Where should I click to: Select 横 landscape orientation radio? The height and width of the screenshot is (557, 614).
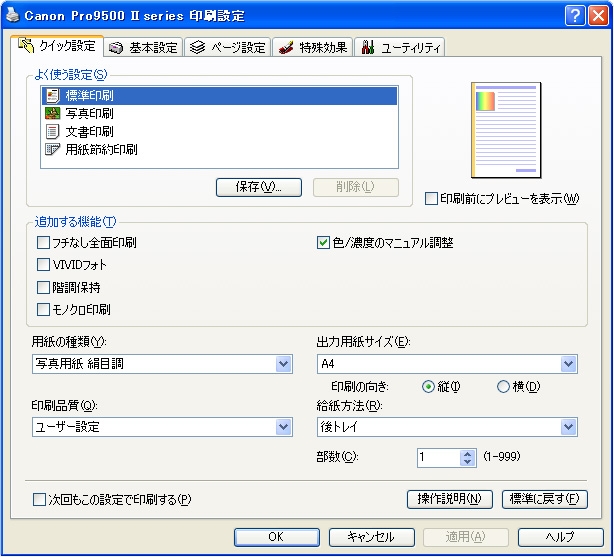tap(503, 387)
